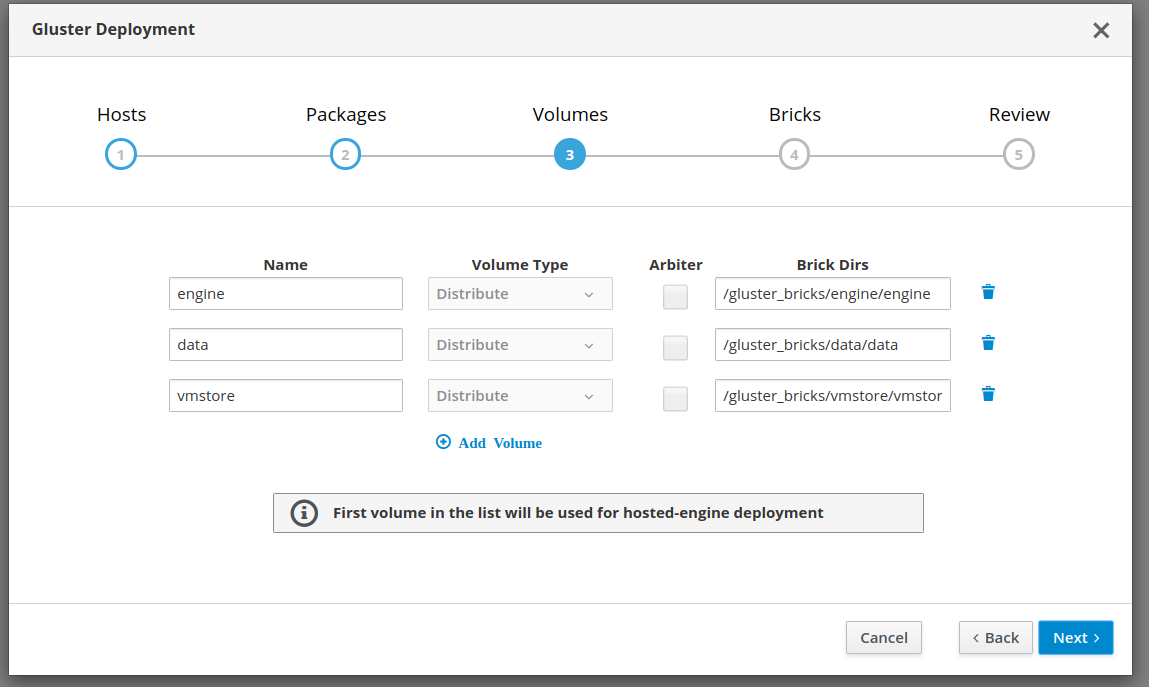Click the engine volume Name field
The image size is (1149, 687).
point(286,294)
